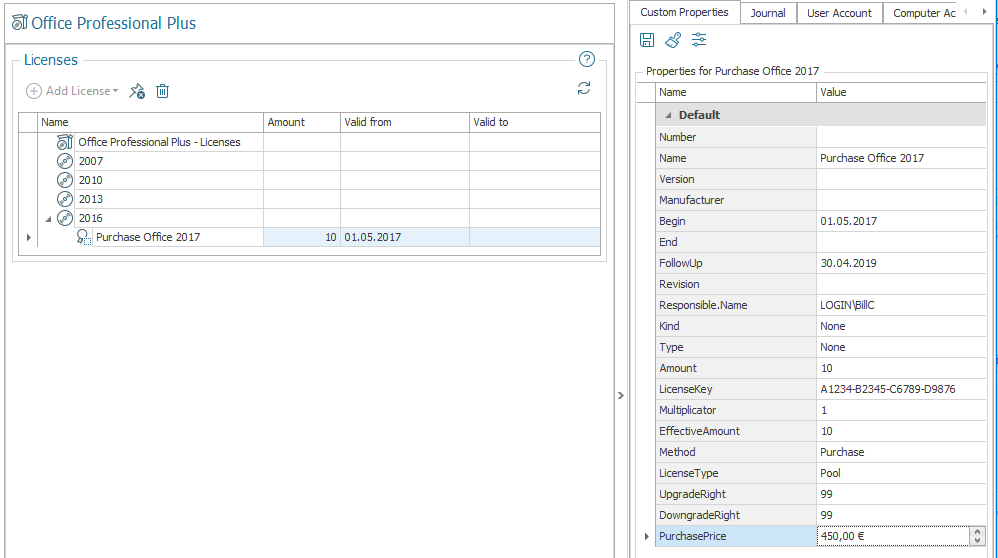Click the Multiplicator value 1
The height and width of the screenshot is (558, 998).
point(901,410)
